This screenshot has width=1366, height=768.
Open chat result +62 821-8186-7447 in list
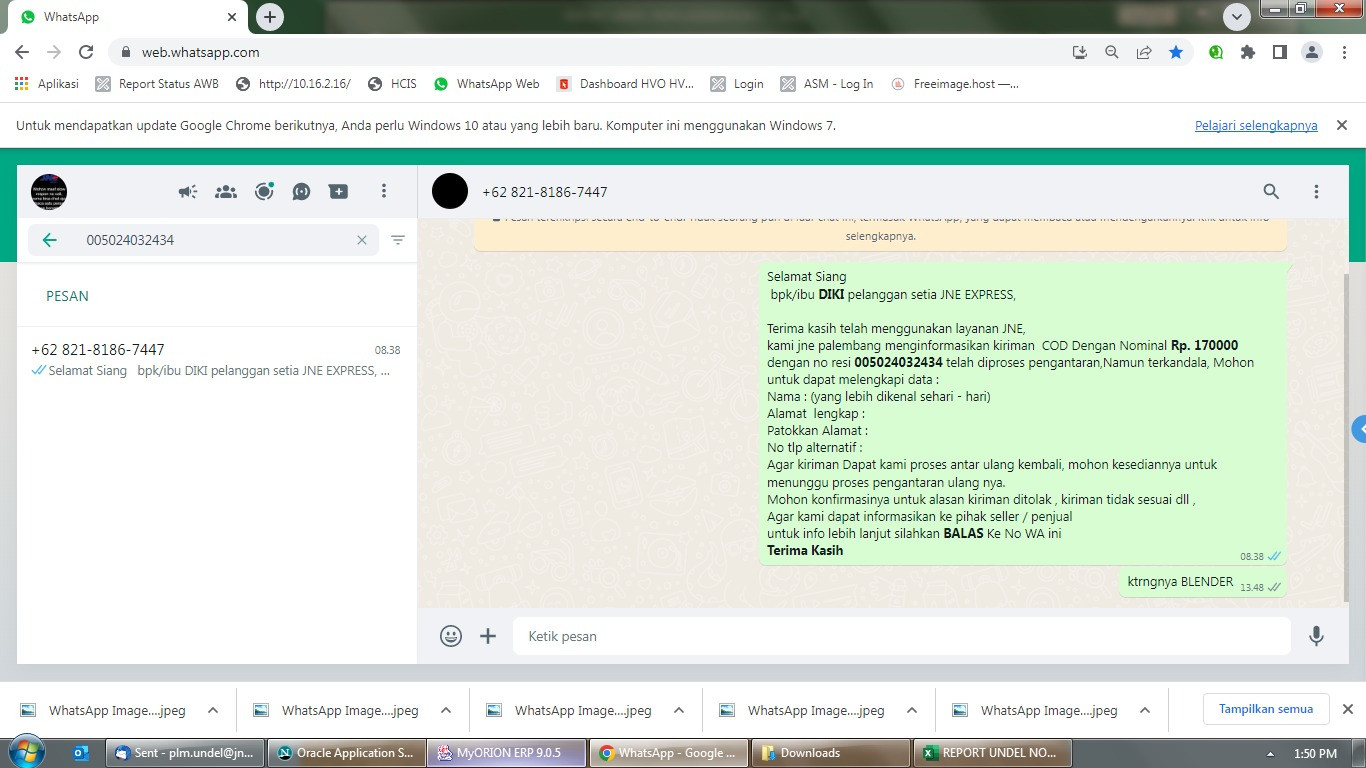216,360
